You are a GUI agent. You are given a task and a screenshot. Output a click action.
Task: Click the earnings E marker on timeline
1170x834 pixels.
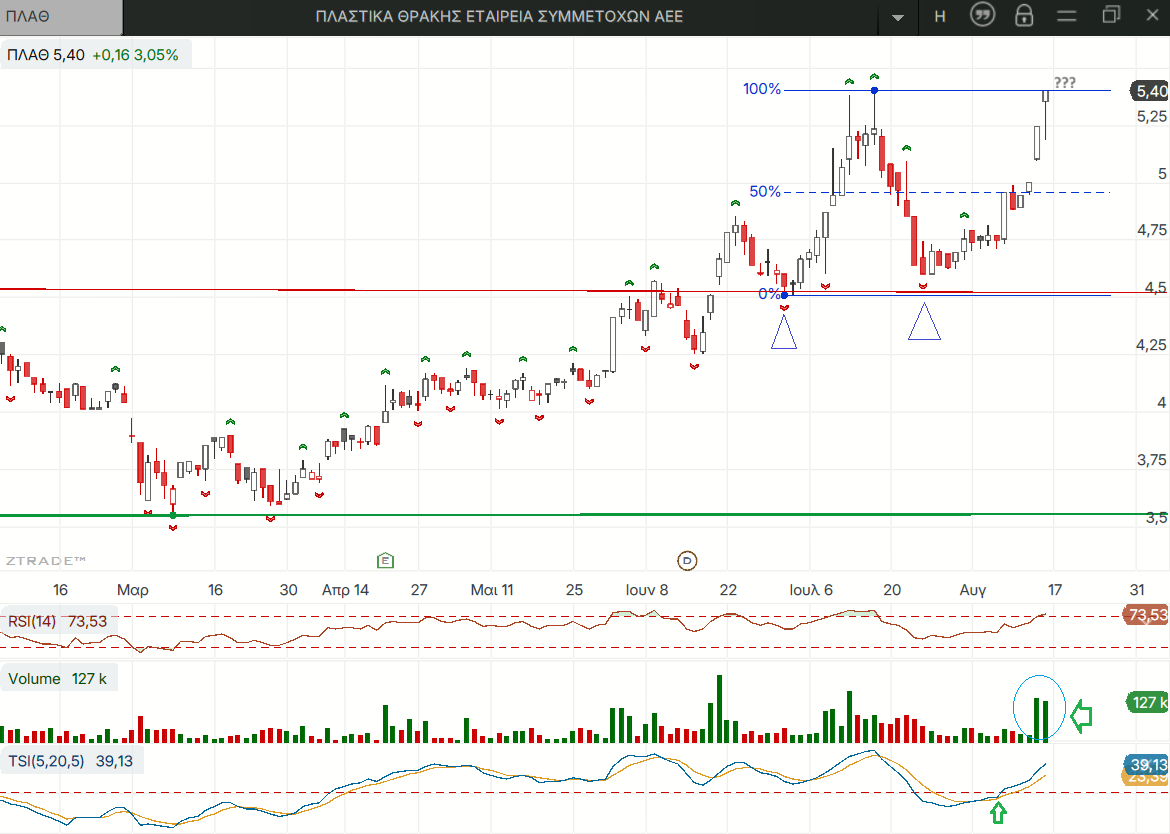point(385,560)
